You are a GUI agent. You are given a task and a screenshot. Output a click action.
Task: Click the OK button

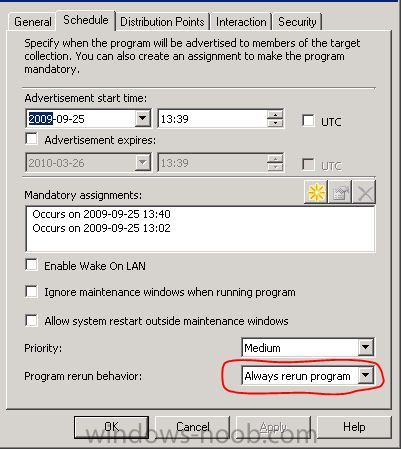point(111,427)
